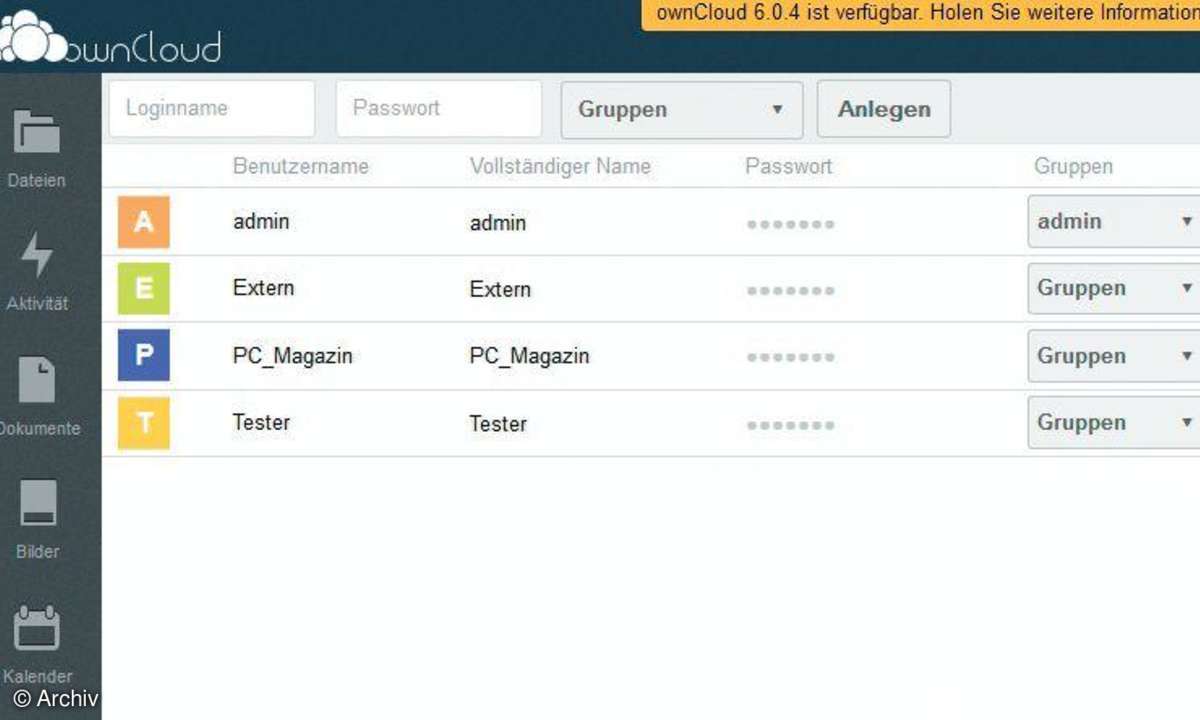Viewport: 1200px width, 720px height.
Task: Edit the full name of PC_Magazin
Action: coord(530,356)
